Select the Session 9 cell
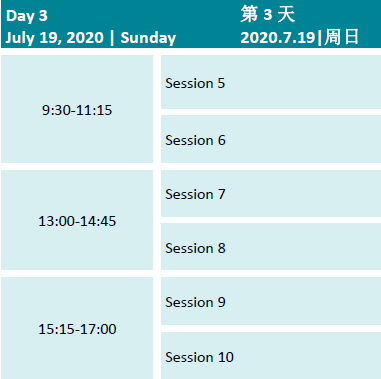Viewport: 381px width, 379px height. (x=271, y=301)
